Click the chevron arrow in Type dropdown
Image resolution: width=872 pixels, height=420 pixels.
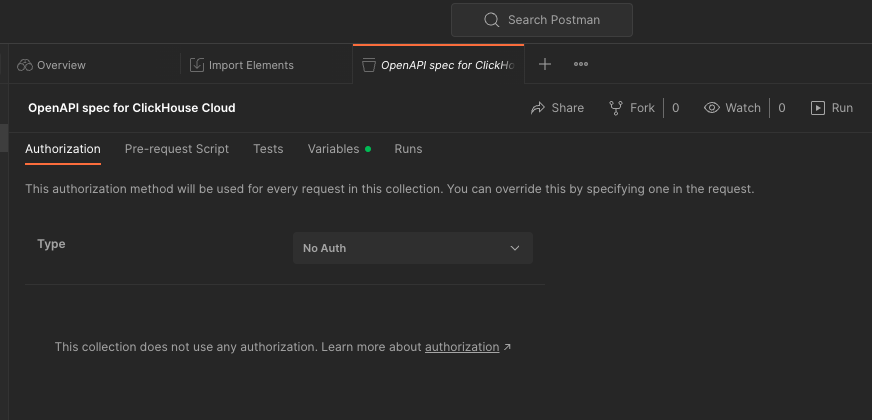515,248
